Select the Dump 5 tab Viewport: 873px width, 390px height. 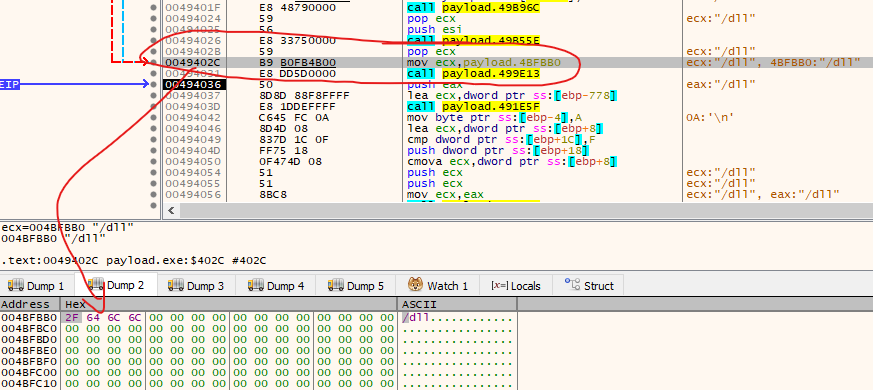pos(356,286)
